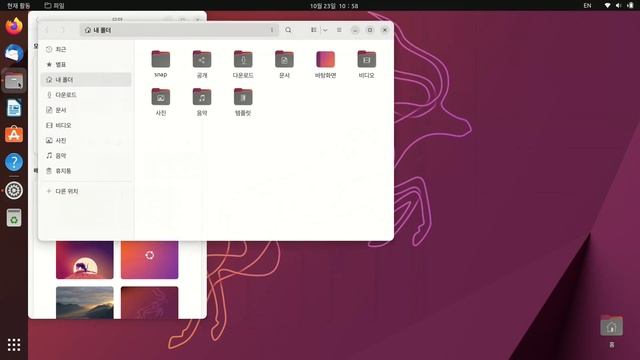Image resolution: width=640 pixels, height=360 pixels.
Task: Open Help from the dock
Action: (14, 162)
